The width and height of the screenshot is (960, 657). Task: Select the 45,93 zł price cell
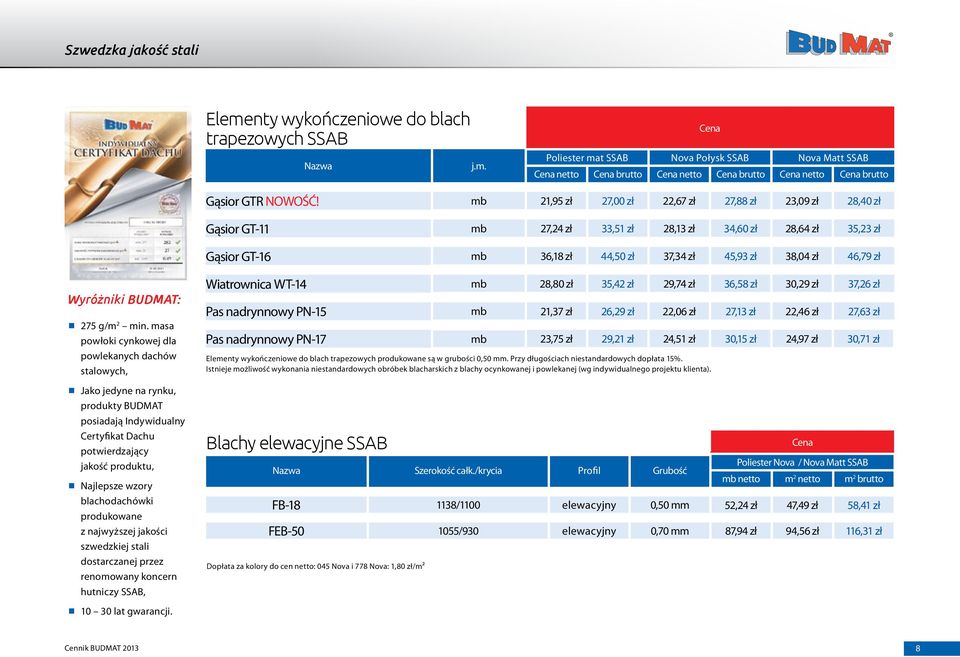tap(740, 256)
